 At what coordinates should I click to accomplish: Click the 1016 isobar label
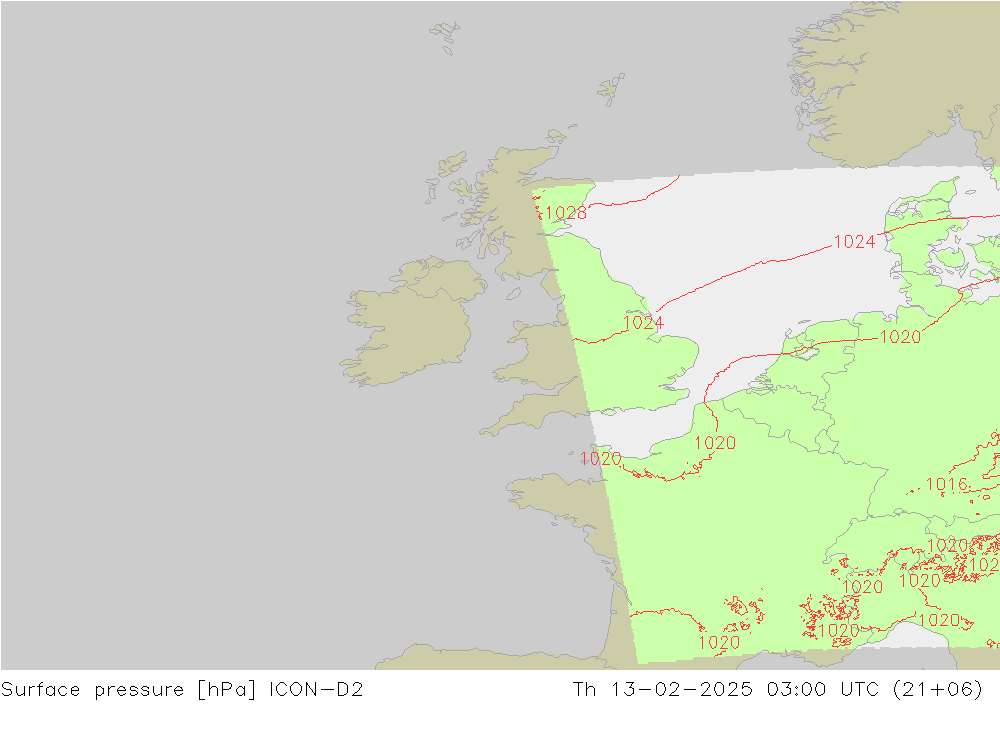pos(946,485)
